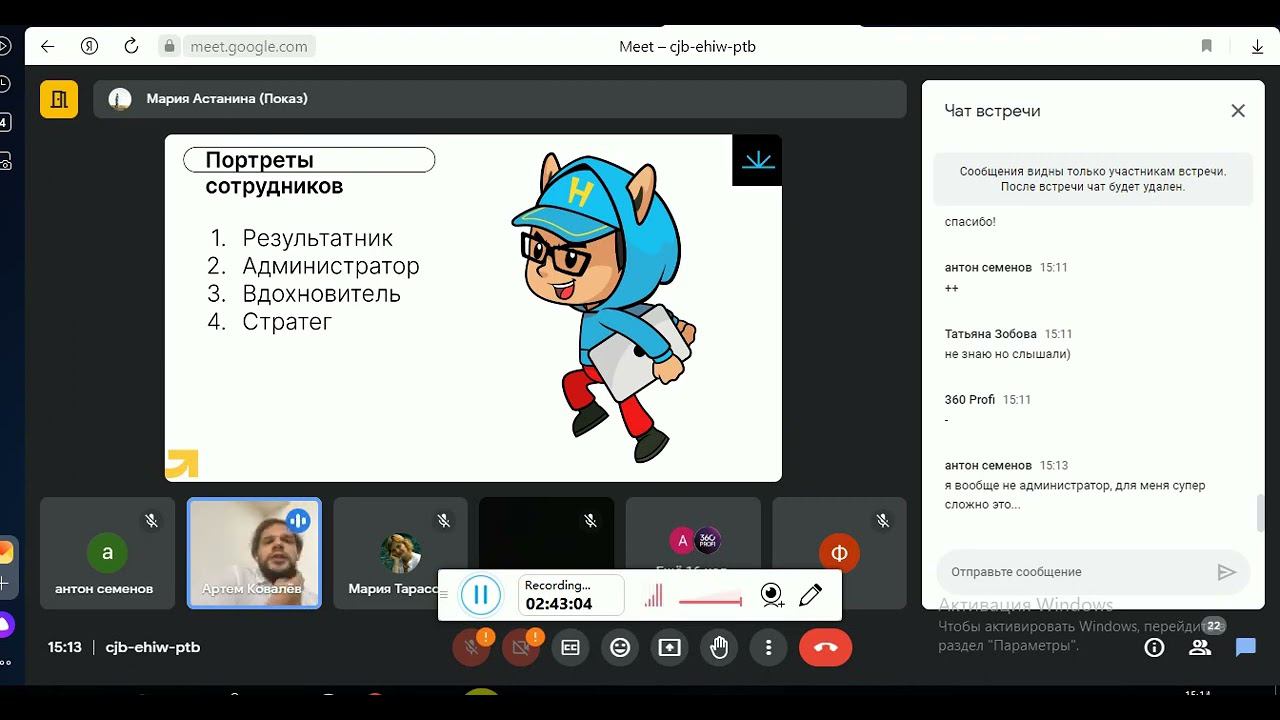
Task: Click the Чат встречи panel title
Action: 992,111
